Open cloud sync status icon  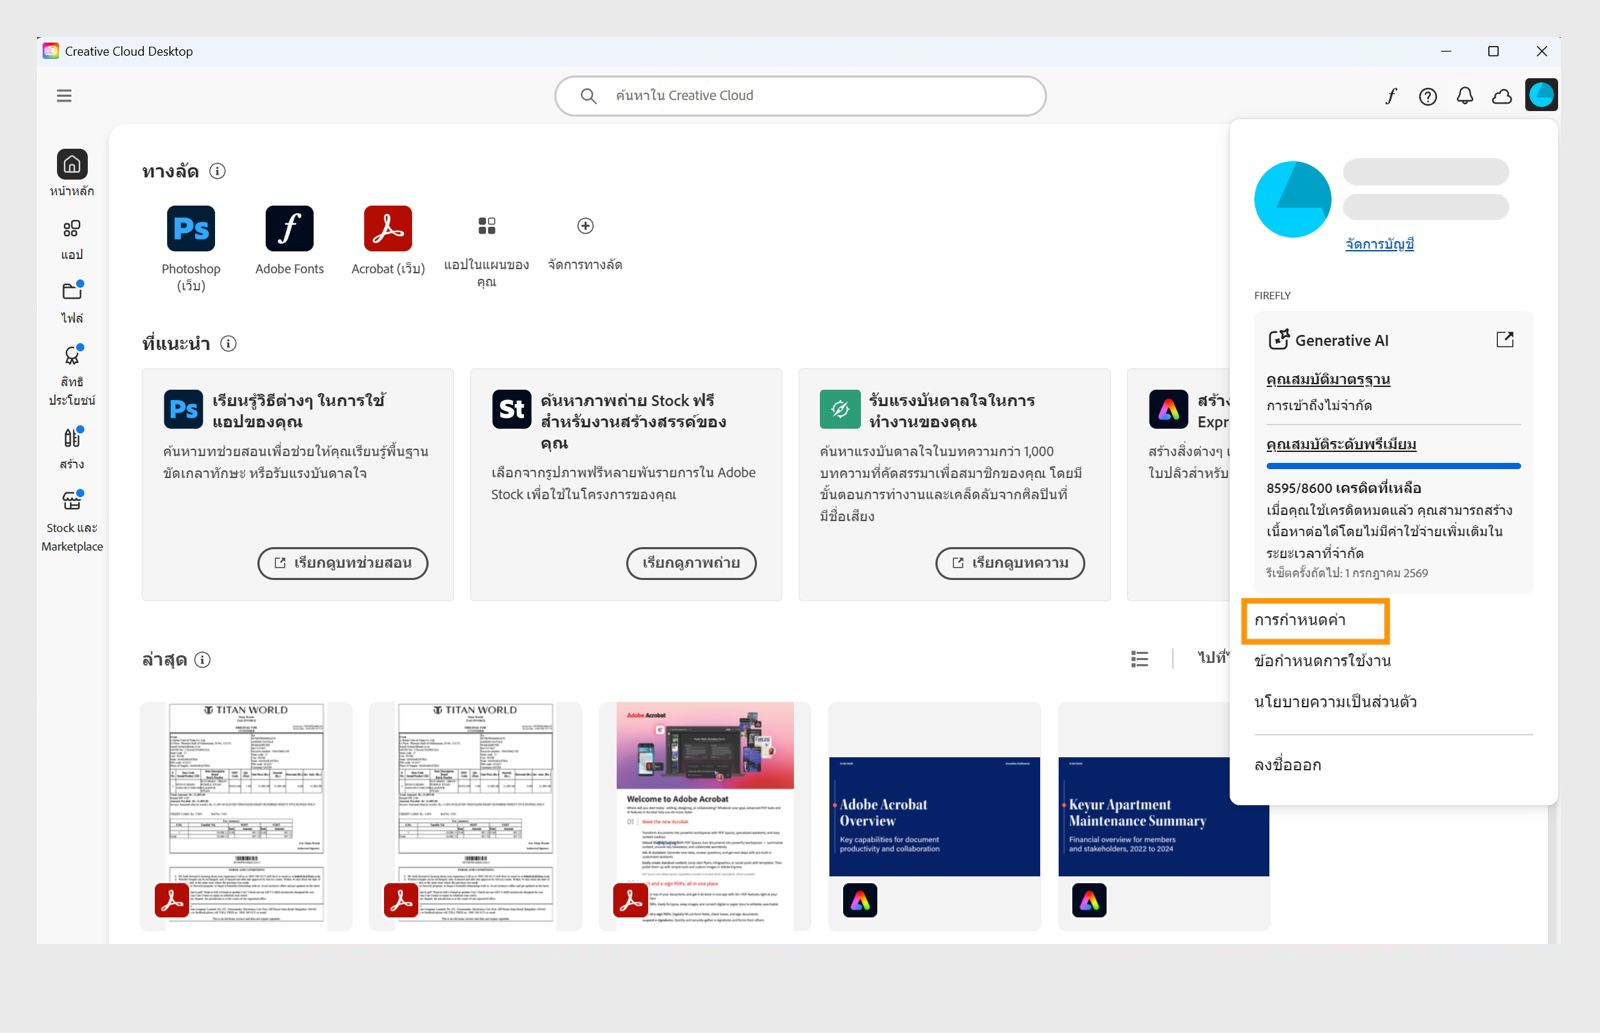(x=1502, y=96)
